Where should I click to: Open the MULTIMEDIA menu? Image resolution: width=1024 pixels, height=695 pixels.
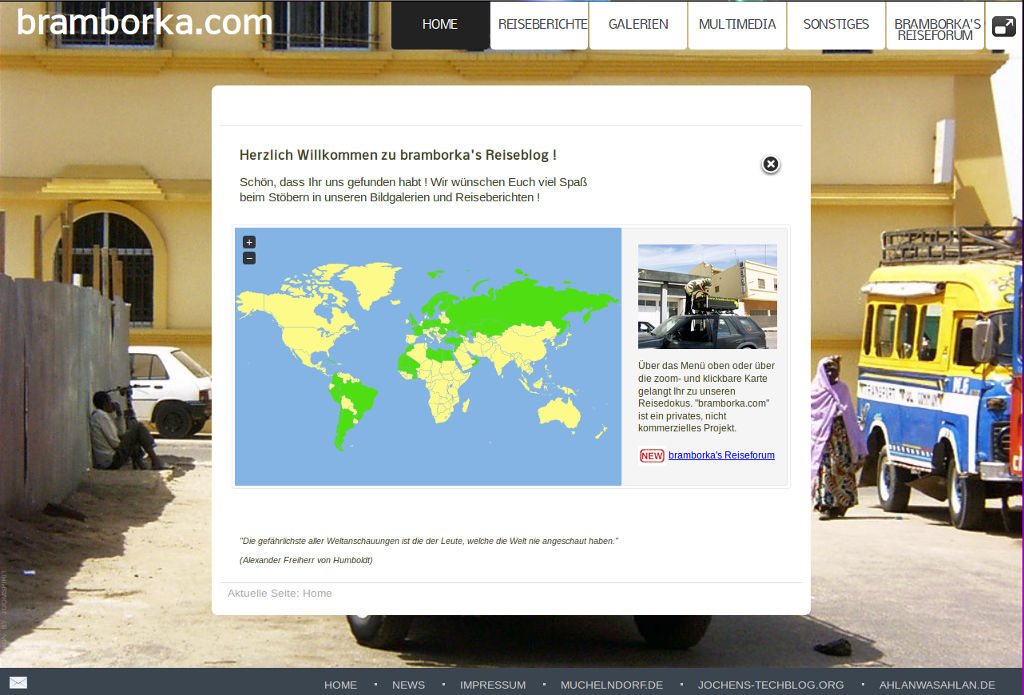click(737, 25)
